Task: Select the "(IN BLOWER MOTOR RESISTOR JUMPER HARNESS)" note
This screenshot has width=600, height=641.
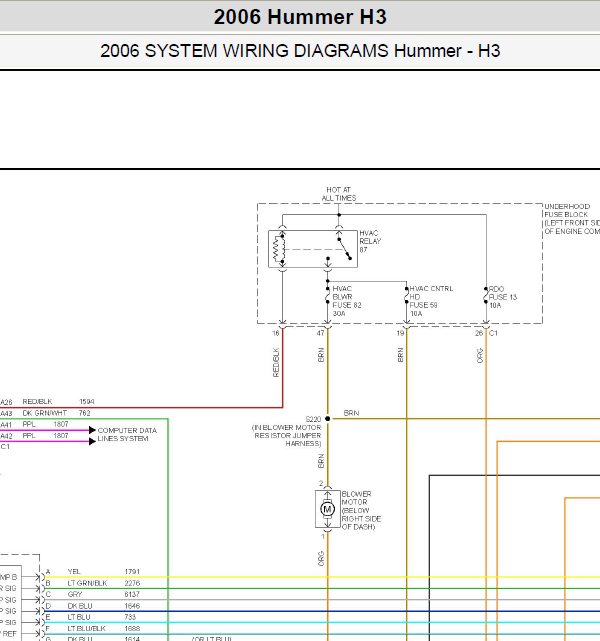Action: [287, 435]
